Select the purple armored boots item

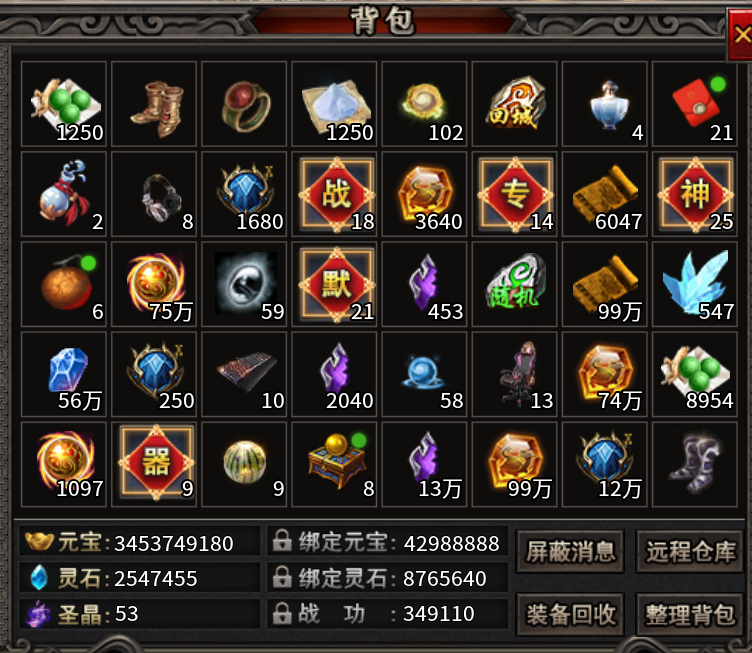click(x=695, y=464)
